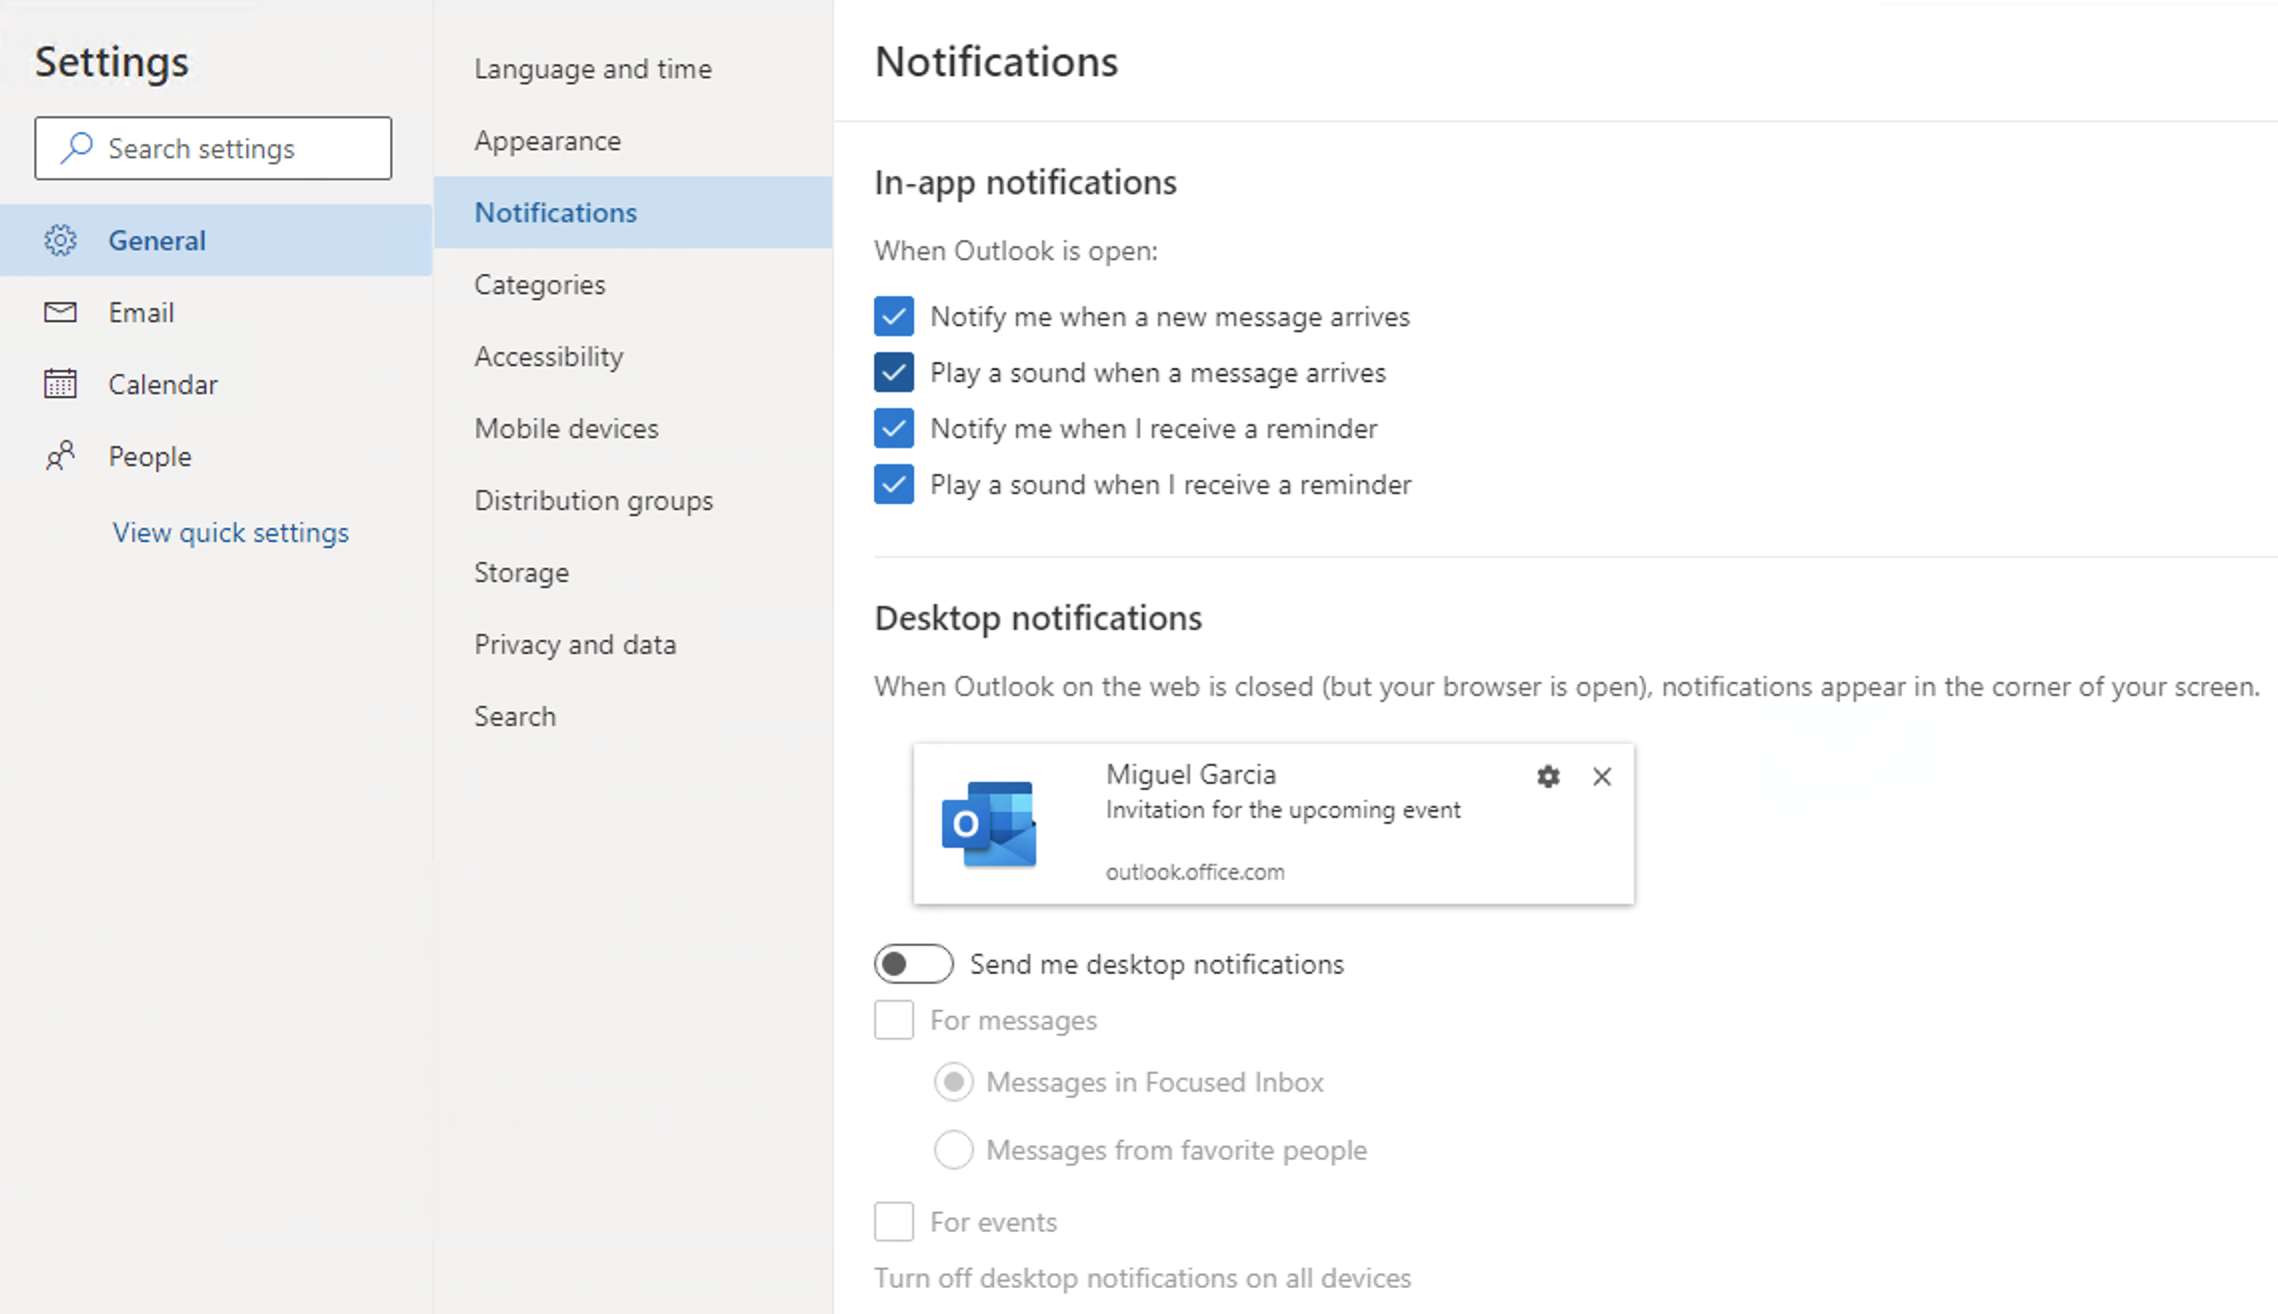Click the Outlook logo in notification preview
This screenshot has width=2278, height=1314.
[989, 824]
